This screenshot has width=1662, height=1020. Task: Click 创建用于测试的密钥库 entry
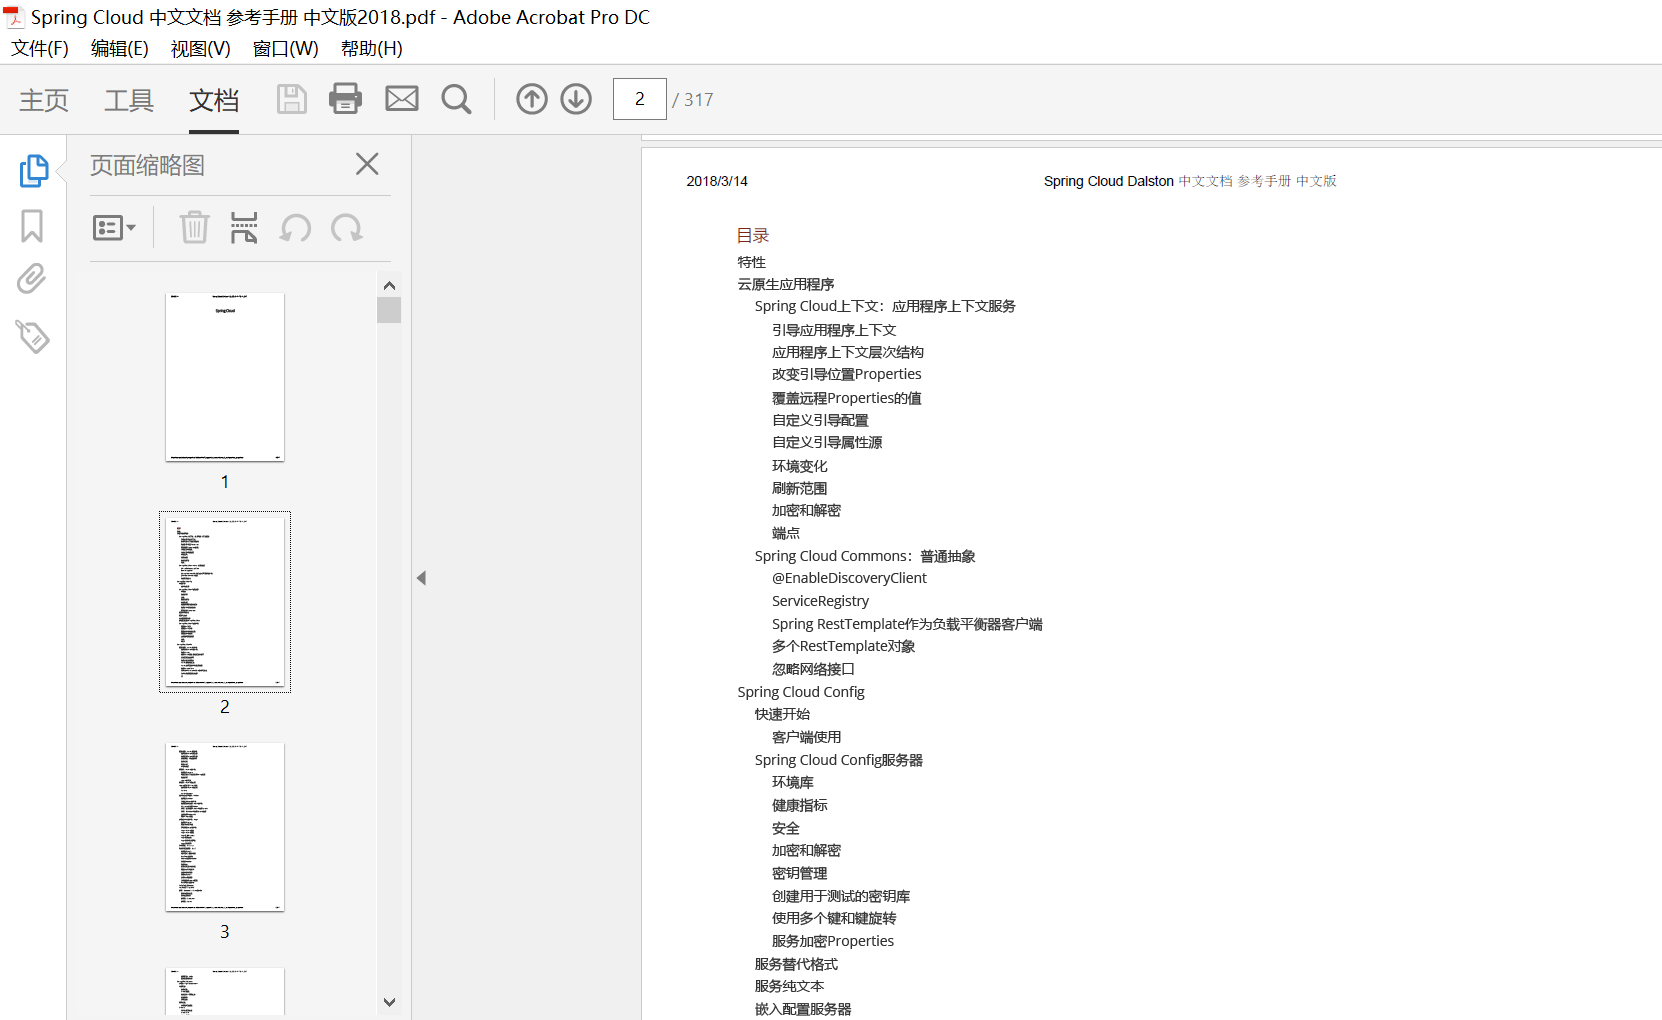(x=841, y=896)
